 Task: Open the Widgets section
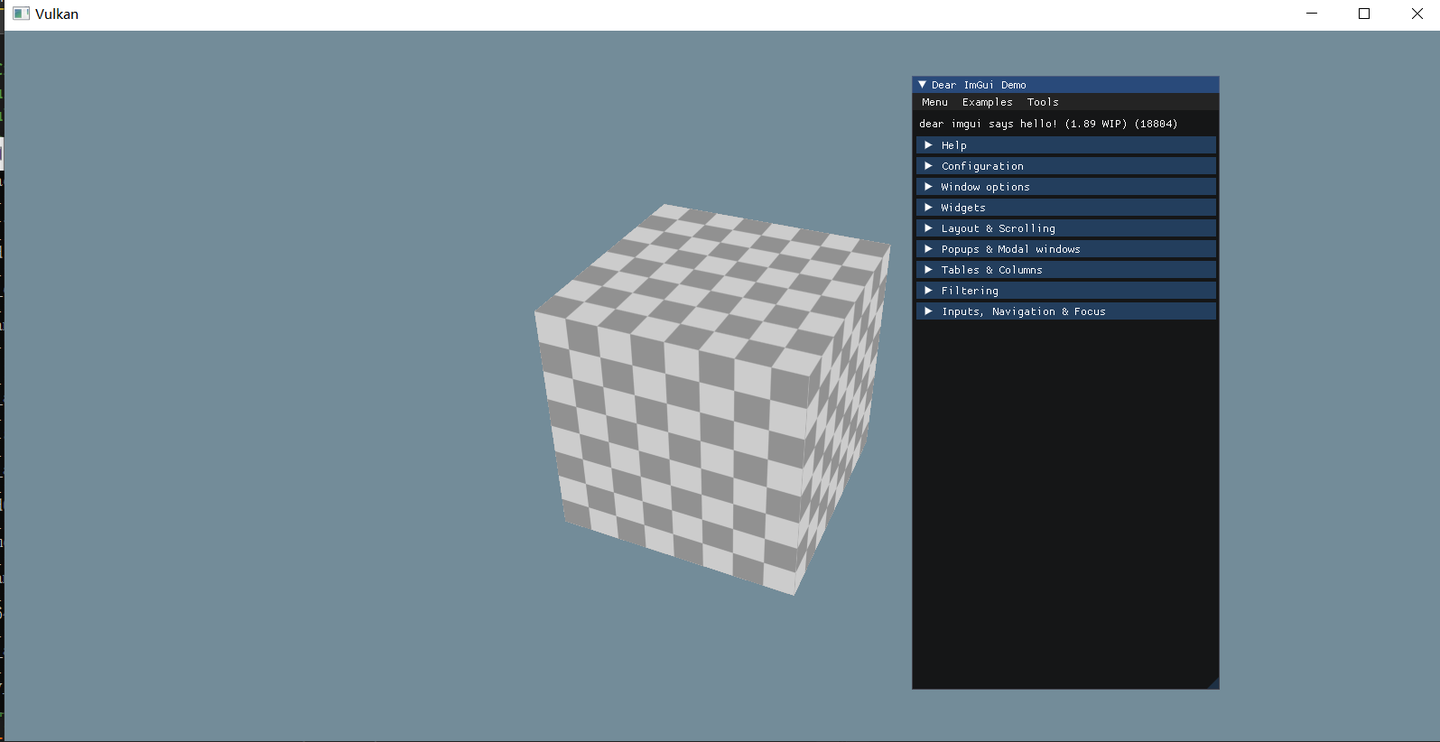1066,208
